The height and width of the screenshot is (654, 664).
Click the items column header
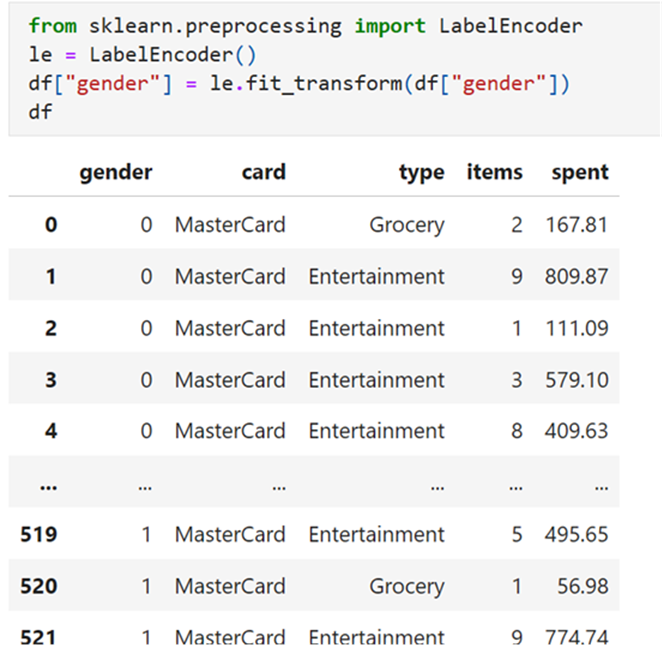pyautogui.click(x=495, y=172)
